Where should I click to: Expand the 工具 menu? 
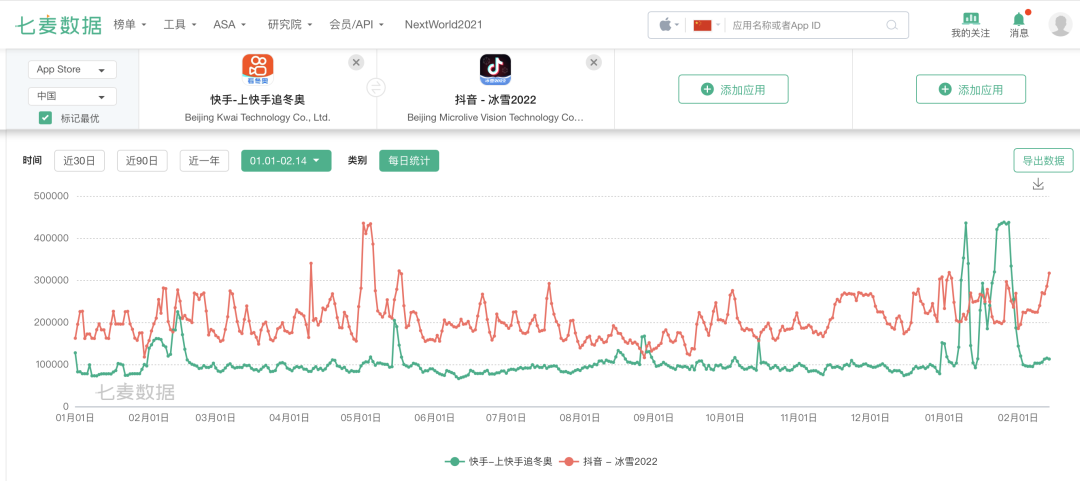180,25
